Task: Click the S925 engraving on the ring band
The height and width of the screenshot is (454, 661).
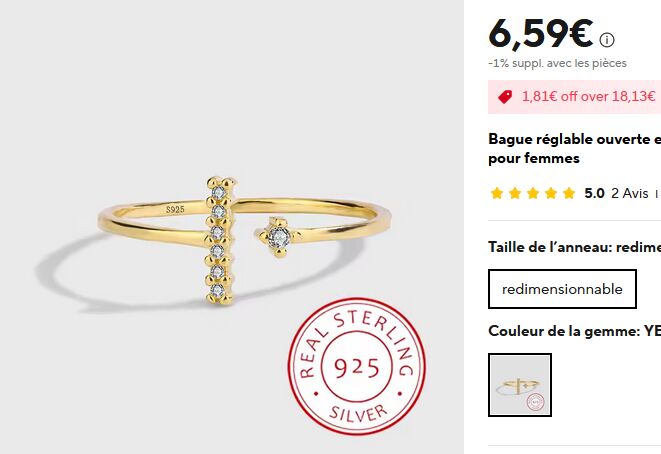Action: [175, 210]
